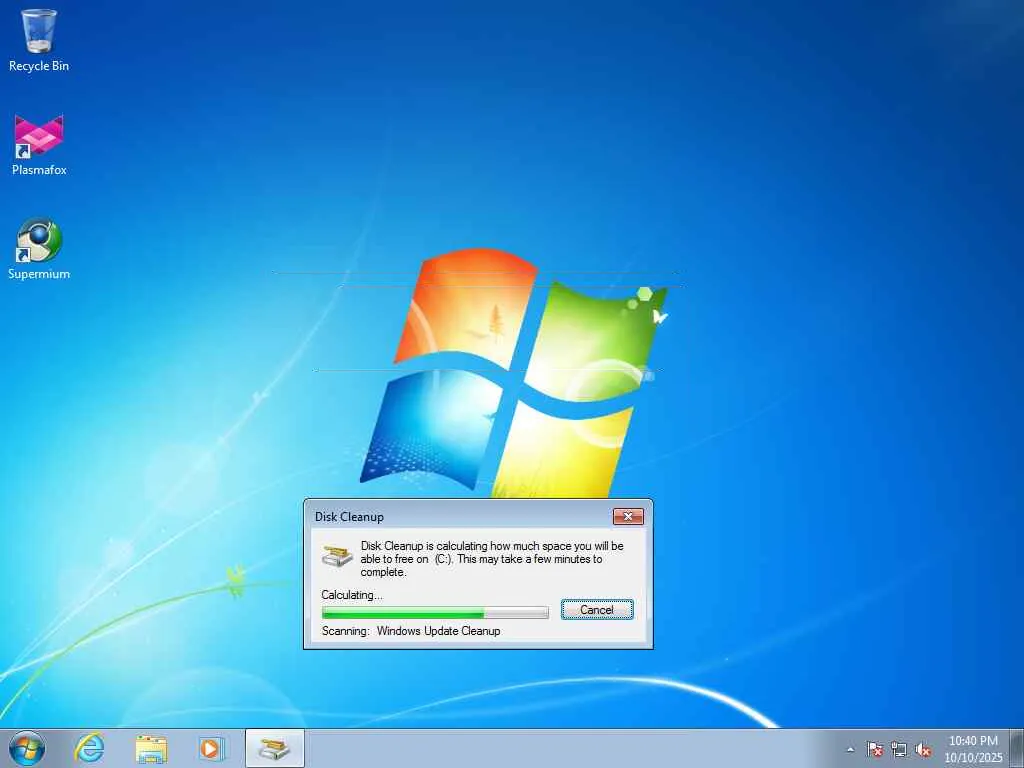Open Action Center flag tray icon

tap(874, 749)
